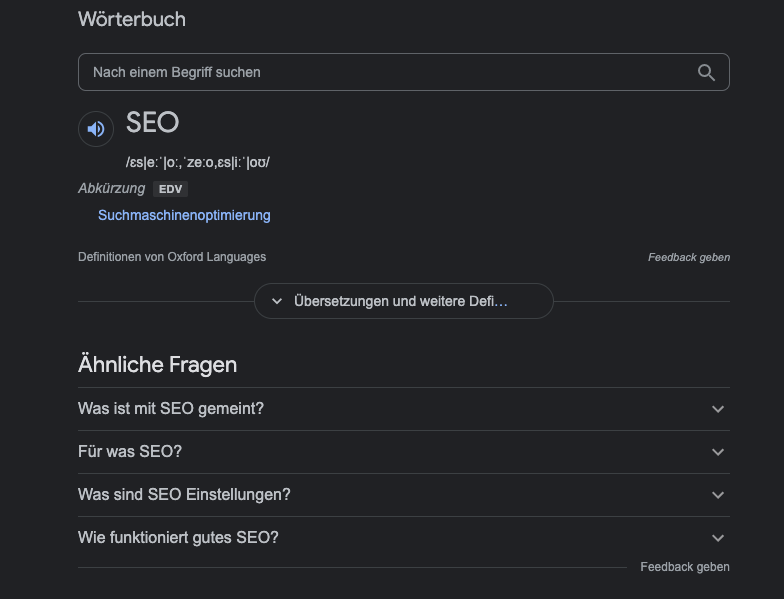This screenshot has height=599, width=784.
Task: Expand Übersetzungen und weitere Definitionen
Action: tap(404, 301)
